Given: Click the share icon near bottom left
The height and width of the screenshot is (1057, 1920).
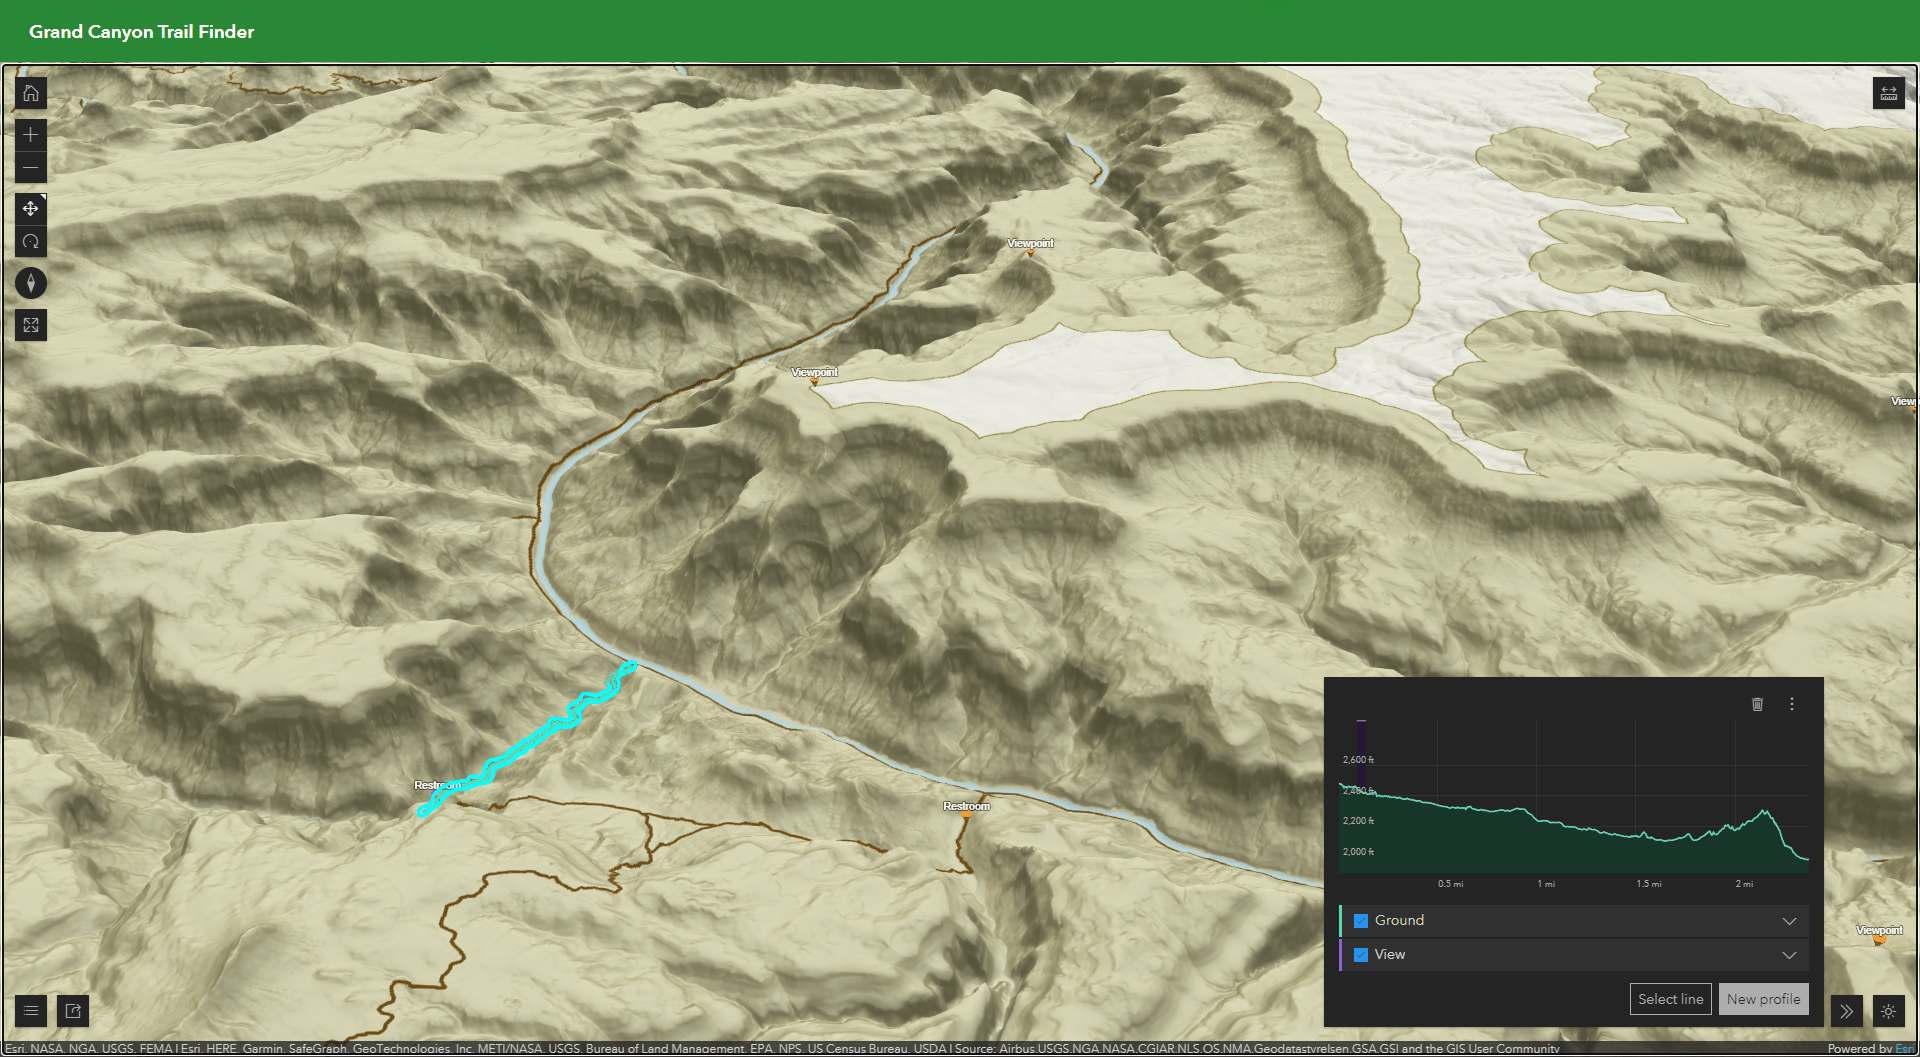Looking at the screenshot, I should click(72, 1011).
